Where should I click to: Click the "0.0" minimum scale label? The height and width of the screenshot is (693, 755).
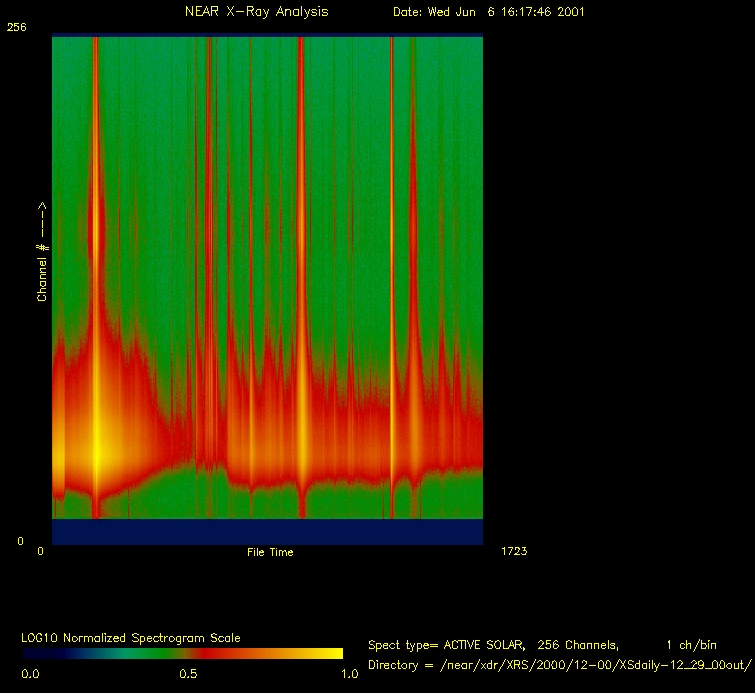pos(30,674)
